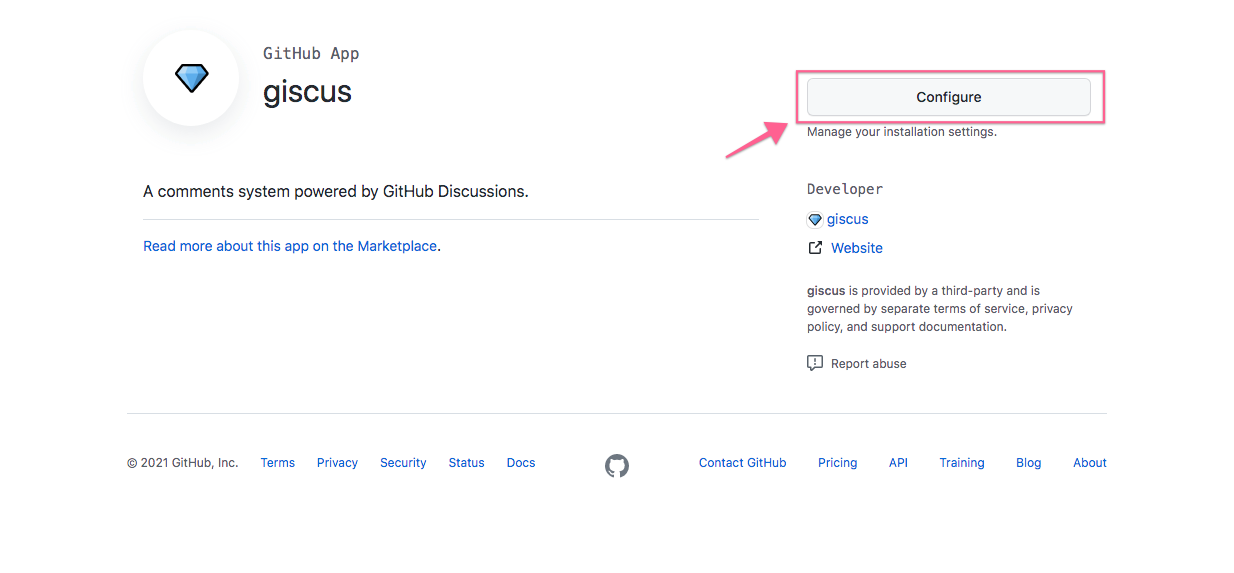1234x573 pixels.
Task: View the Pricing footer link
Action: (837, 463)
